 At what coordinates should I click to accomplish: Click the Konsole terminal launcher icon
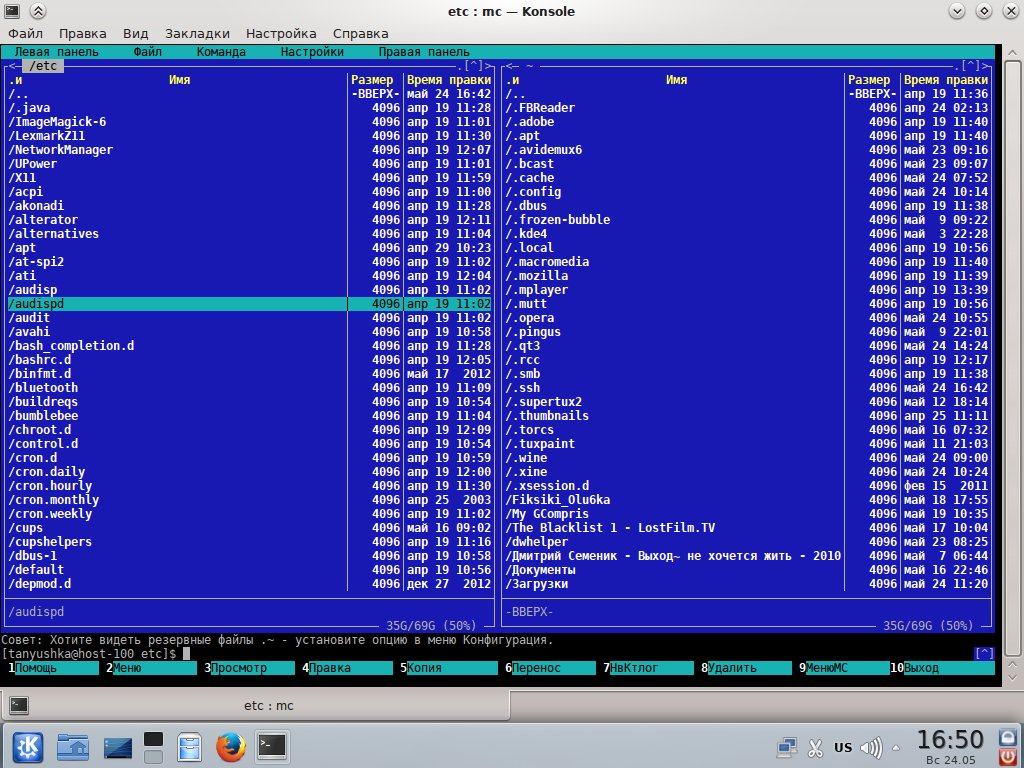point(272,746)
